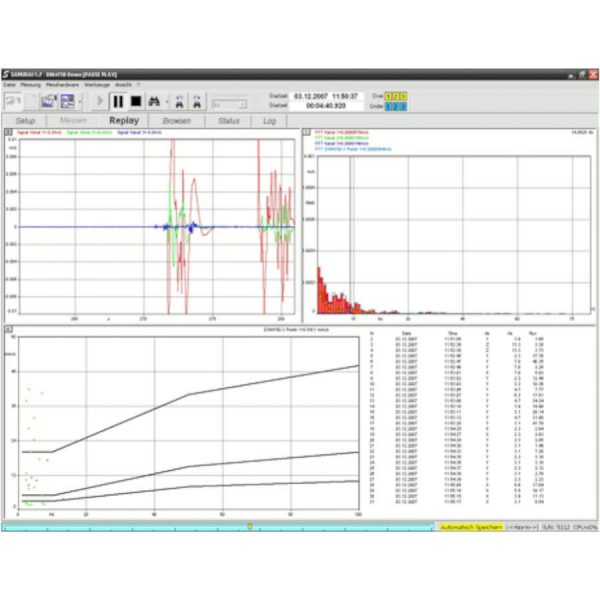
Task: Close the SAMURAI window with the red X
Action: point(593,75)
